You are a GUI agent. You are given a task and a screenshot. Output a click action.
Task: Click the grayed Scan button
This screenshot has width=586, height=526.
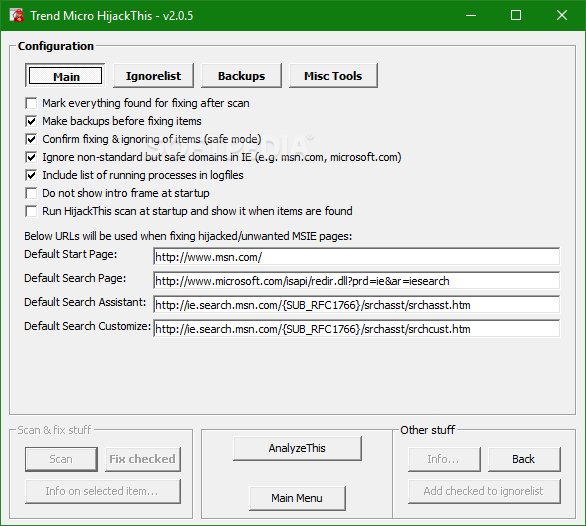[x=61, y=459]
